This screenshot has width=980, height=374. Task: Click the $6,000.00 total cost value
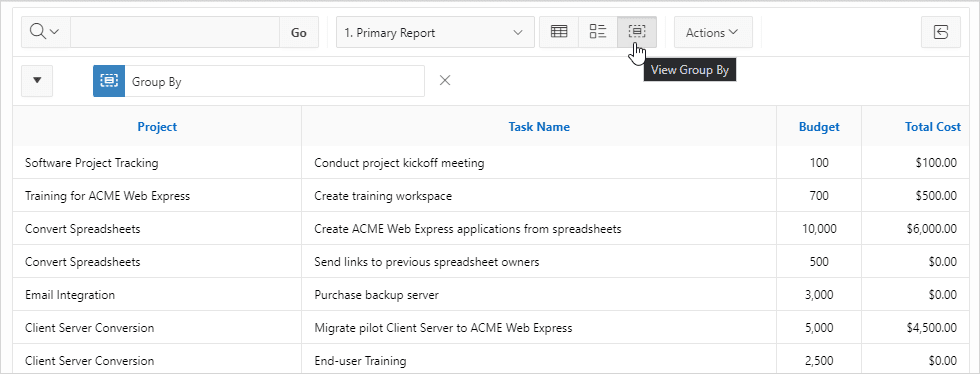[x=931, y=229]
